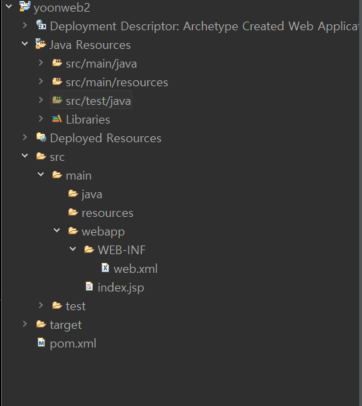Click the src/main/resources package folder icon
This screenshot has width=362, height=406.
(57, 81)
